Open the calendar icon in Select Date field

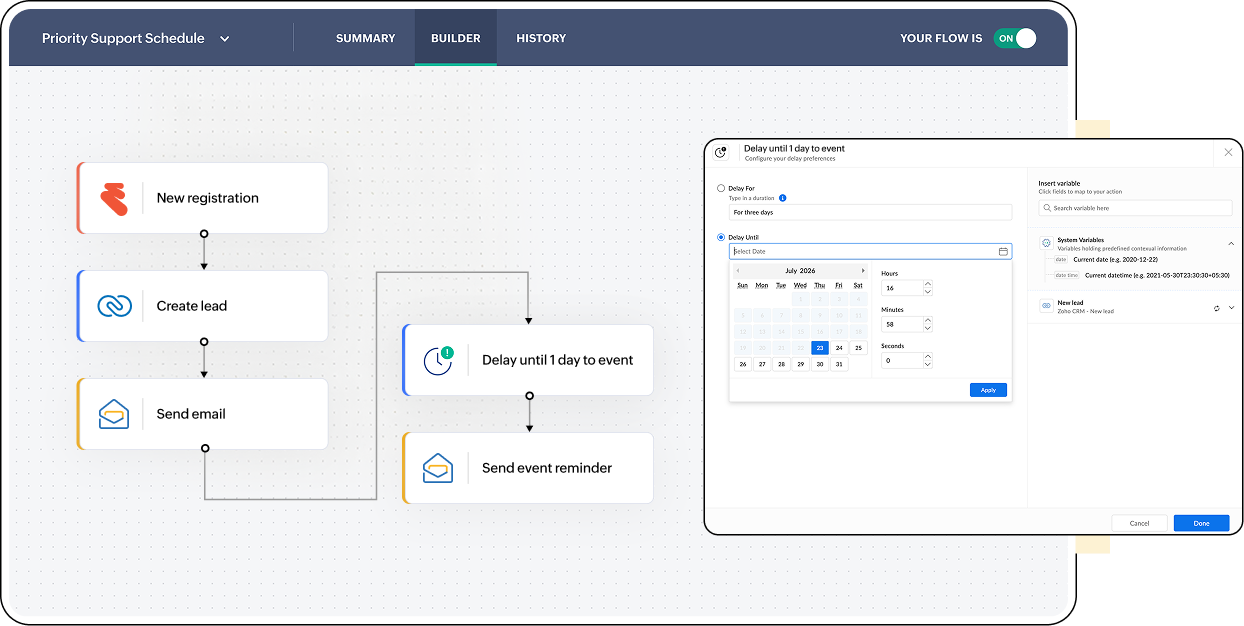pos(1003,252)
